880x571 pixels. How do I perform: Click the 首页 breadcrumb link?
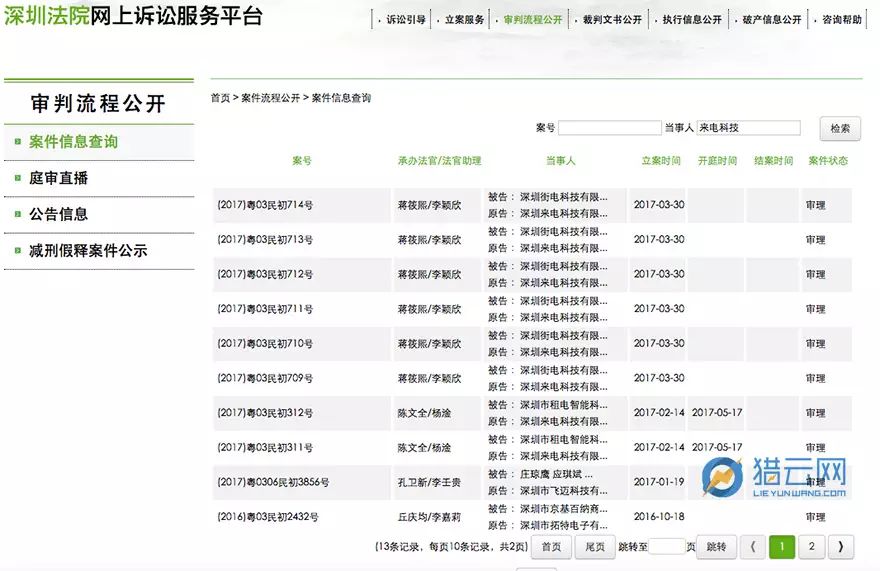[220, 98]
